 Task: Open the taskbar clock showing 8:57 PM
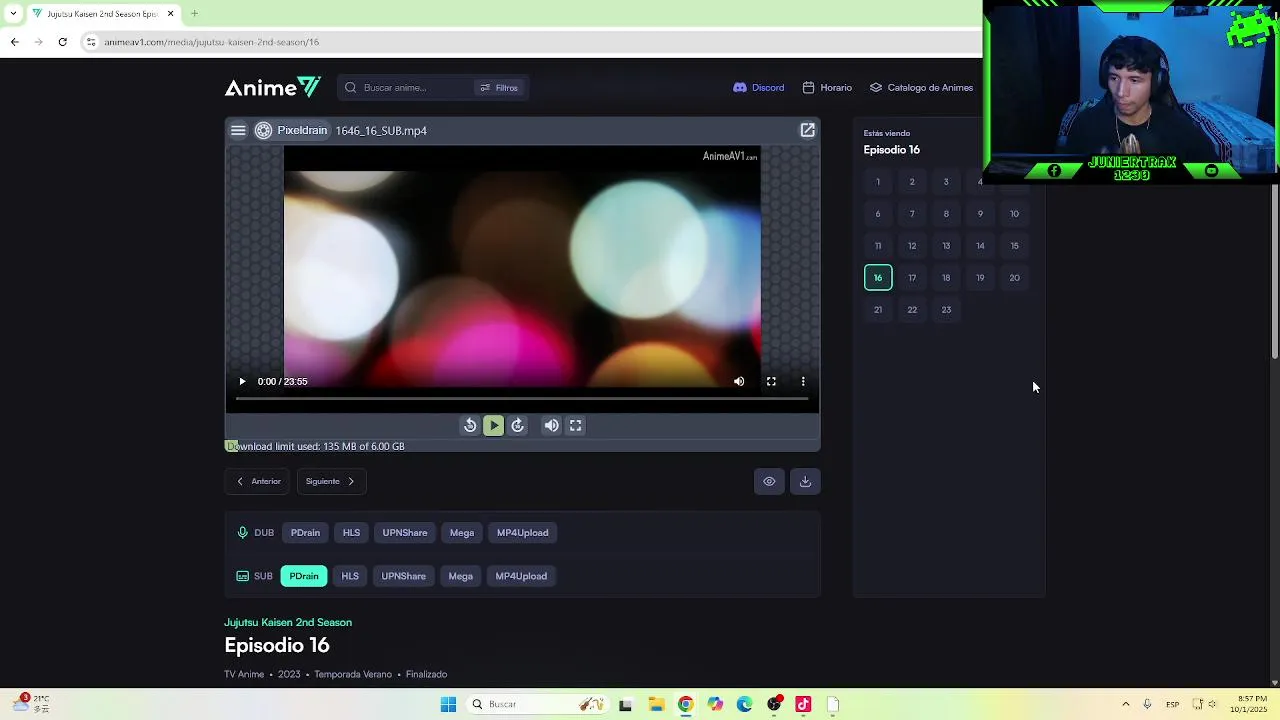(1252, 704)
